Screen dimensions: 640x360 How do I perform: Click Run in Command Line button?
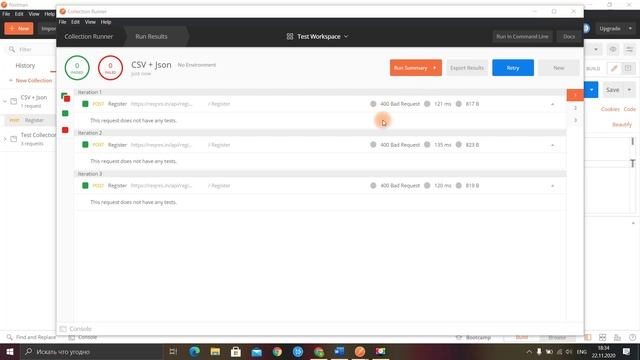pyautogui.click(x=522, y=36)
